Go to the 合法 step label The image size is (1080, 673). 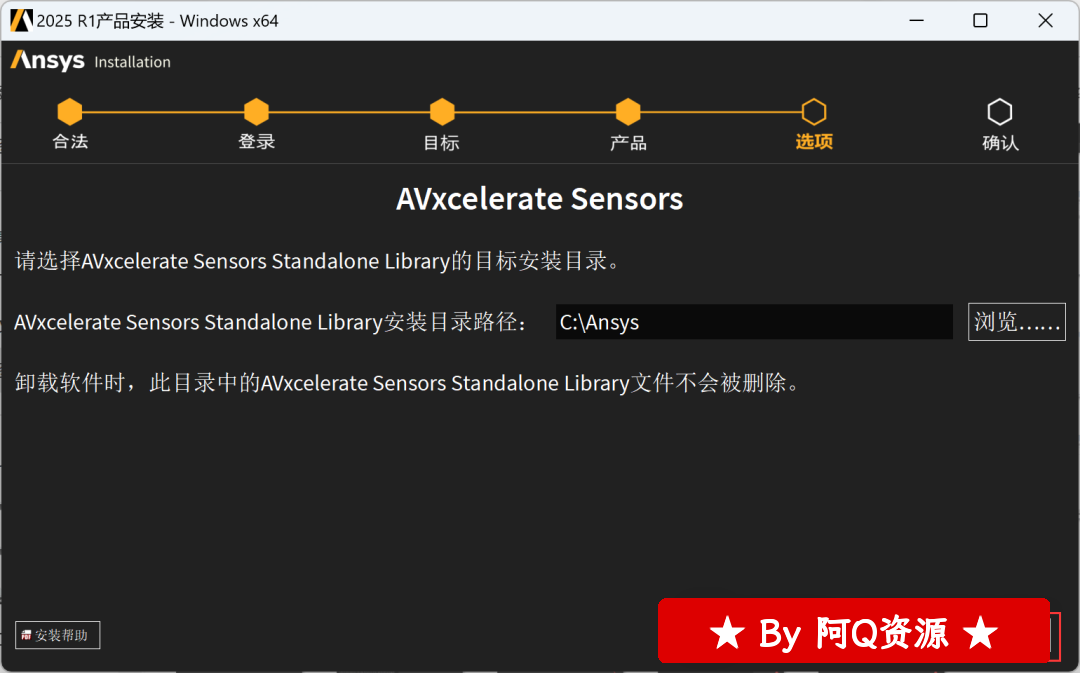(x=70, y=142)
